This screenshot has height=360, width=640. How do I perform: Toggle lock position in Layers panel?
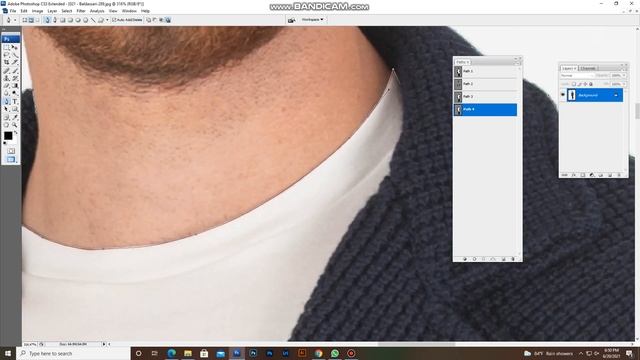[585, 84]
